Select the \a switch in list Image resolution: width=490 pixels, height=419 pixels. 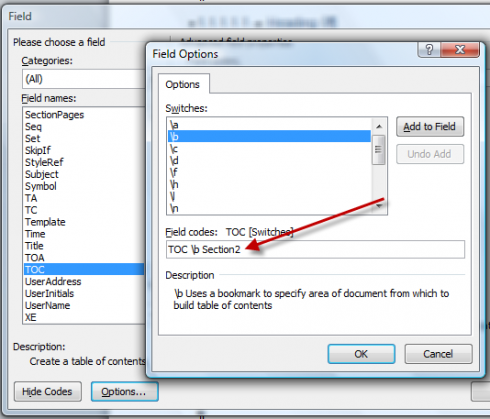[269, 125]
